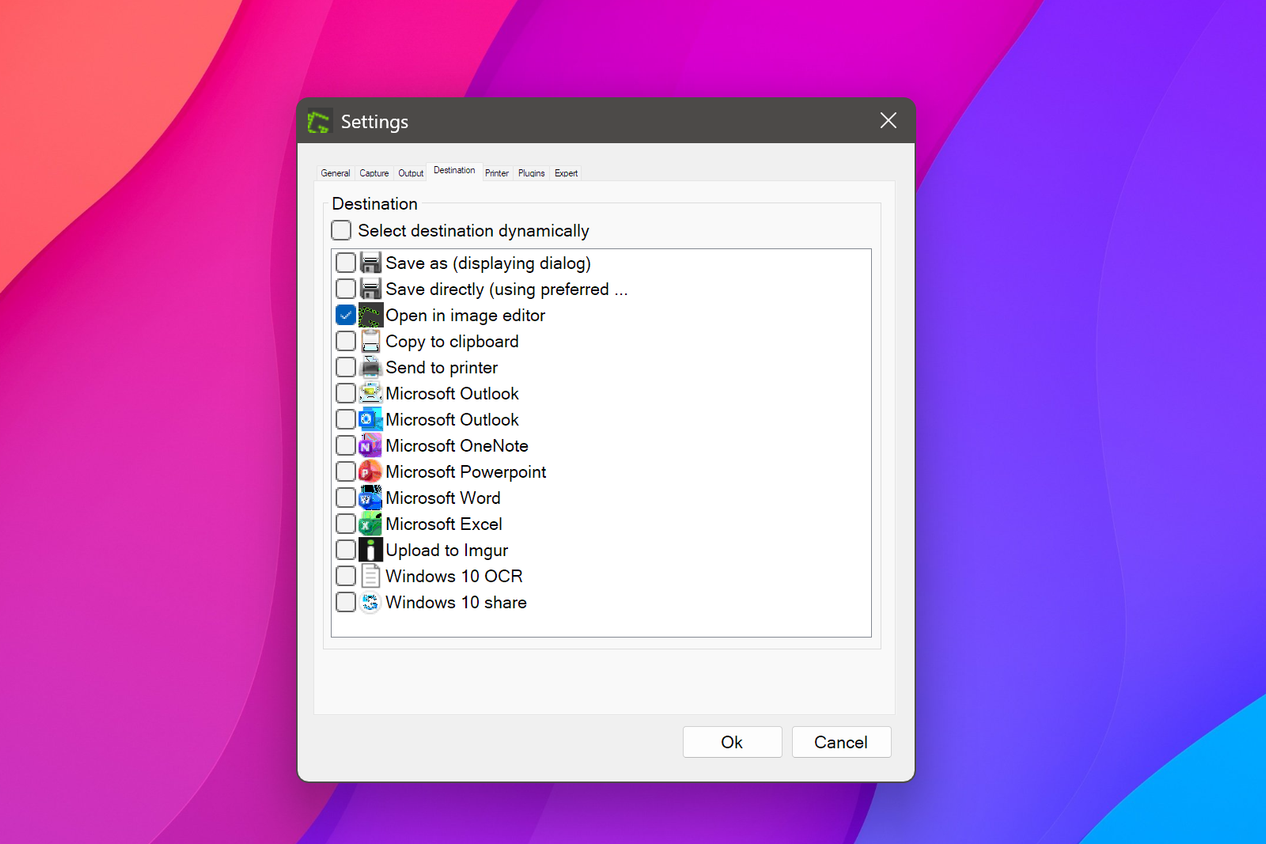Click the 'Microsoft Powerpoint' label

coord(466,471)
